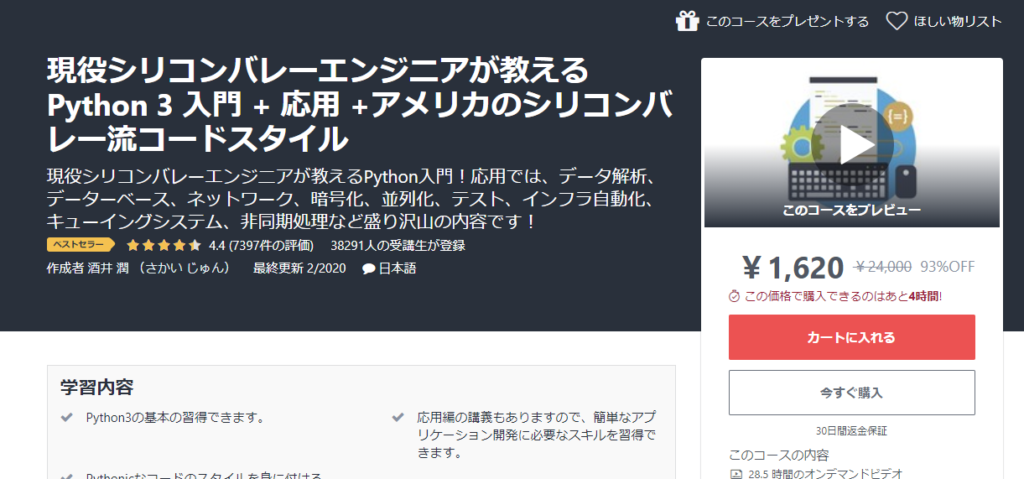The image size is (1024, 479).
Task: Click the 30日間返金保証 text
Action: tap(852, 431)
